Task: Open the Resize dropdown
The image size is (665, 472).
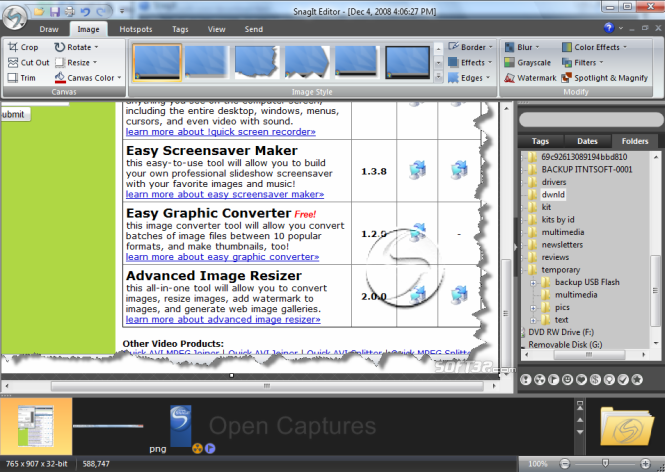Action: pyautogui.click(x=76, y=62)
